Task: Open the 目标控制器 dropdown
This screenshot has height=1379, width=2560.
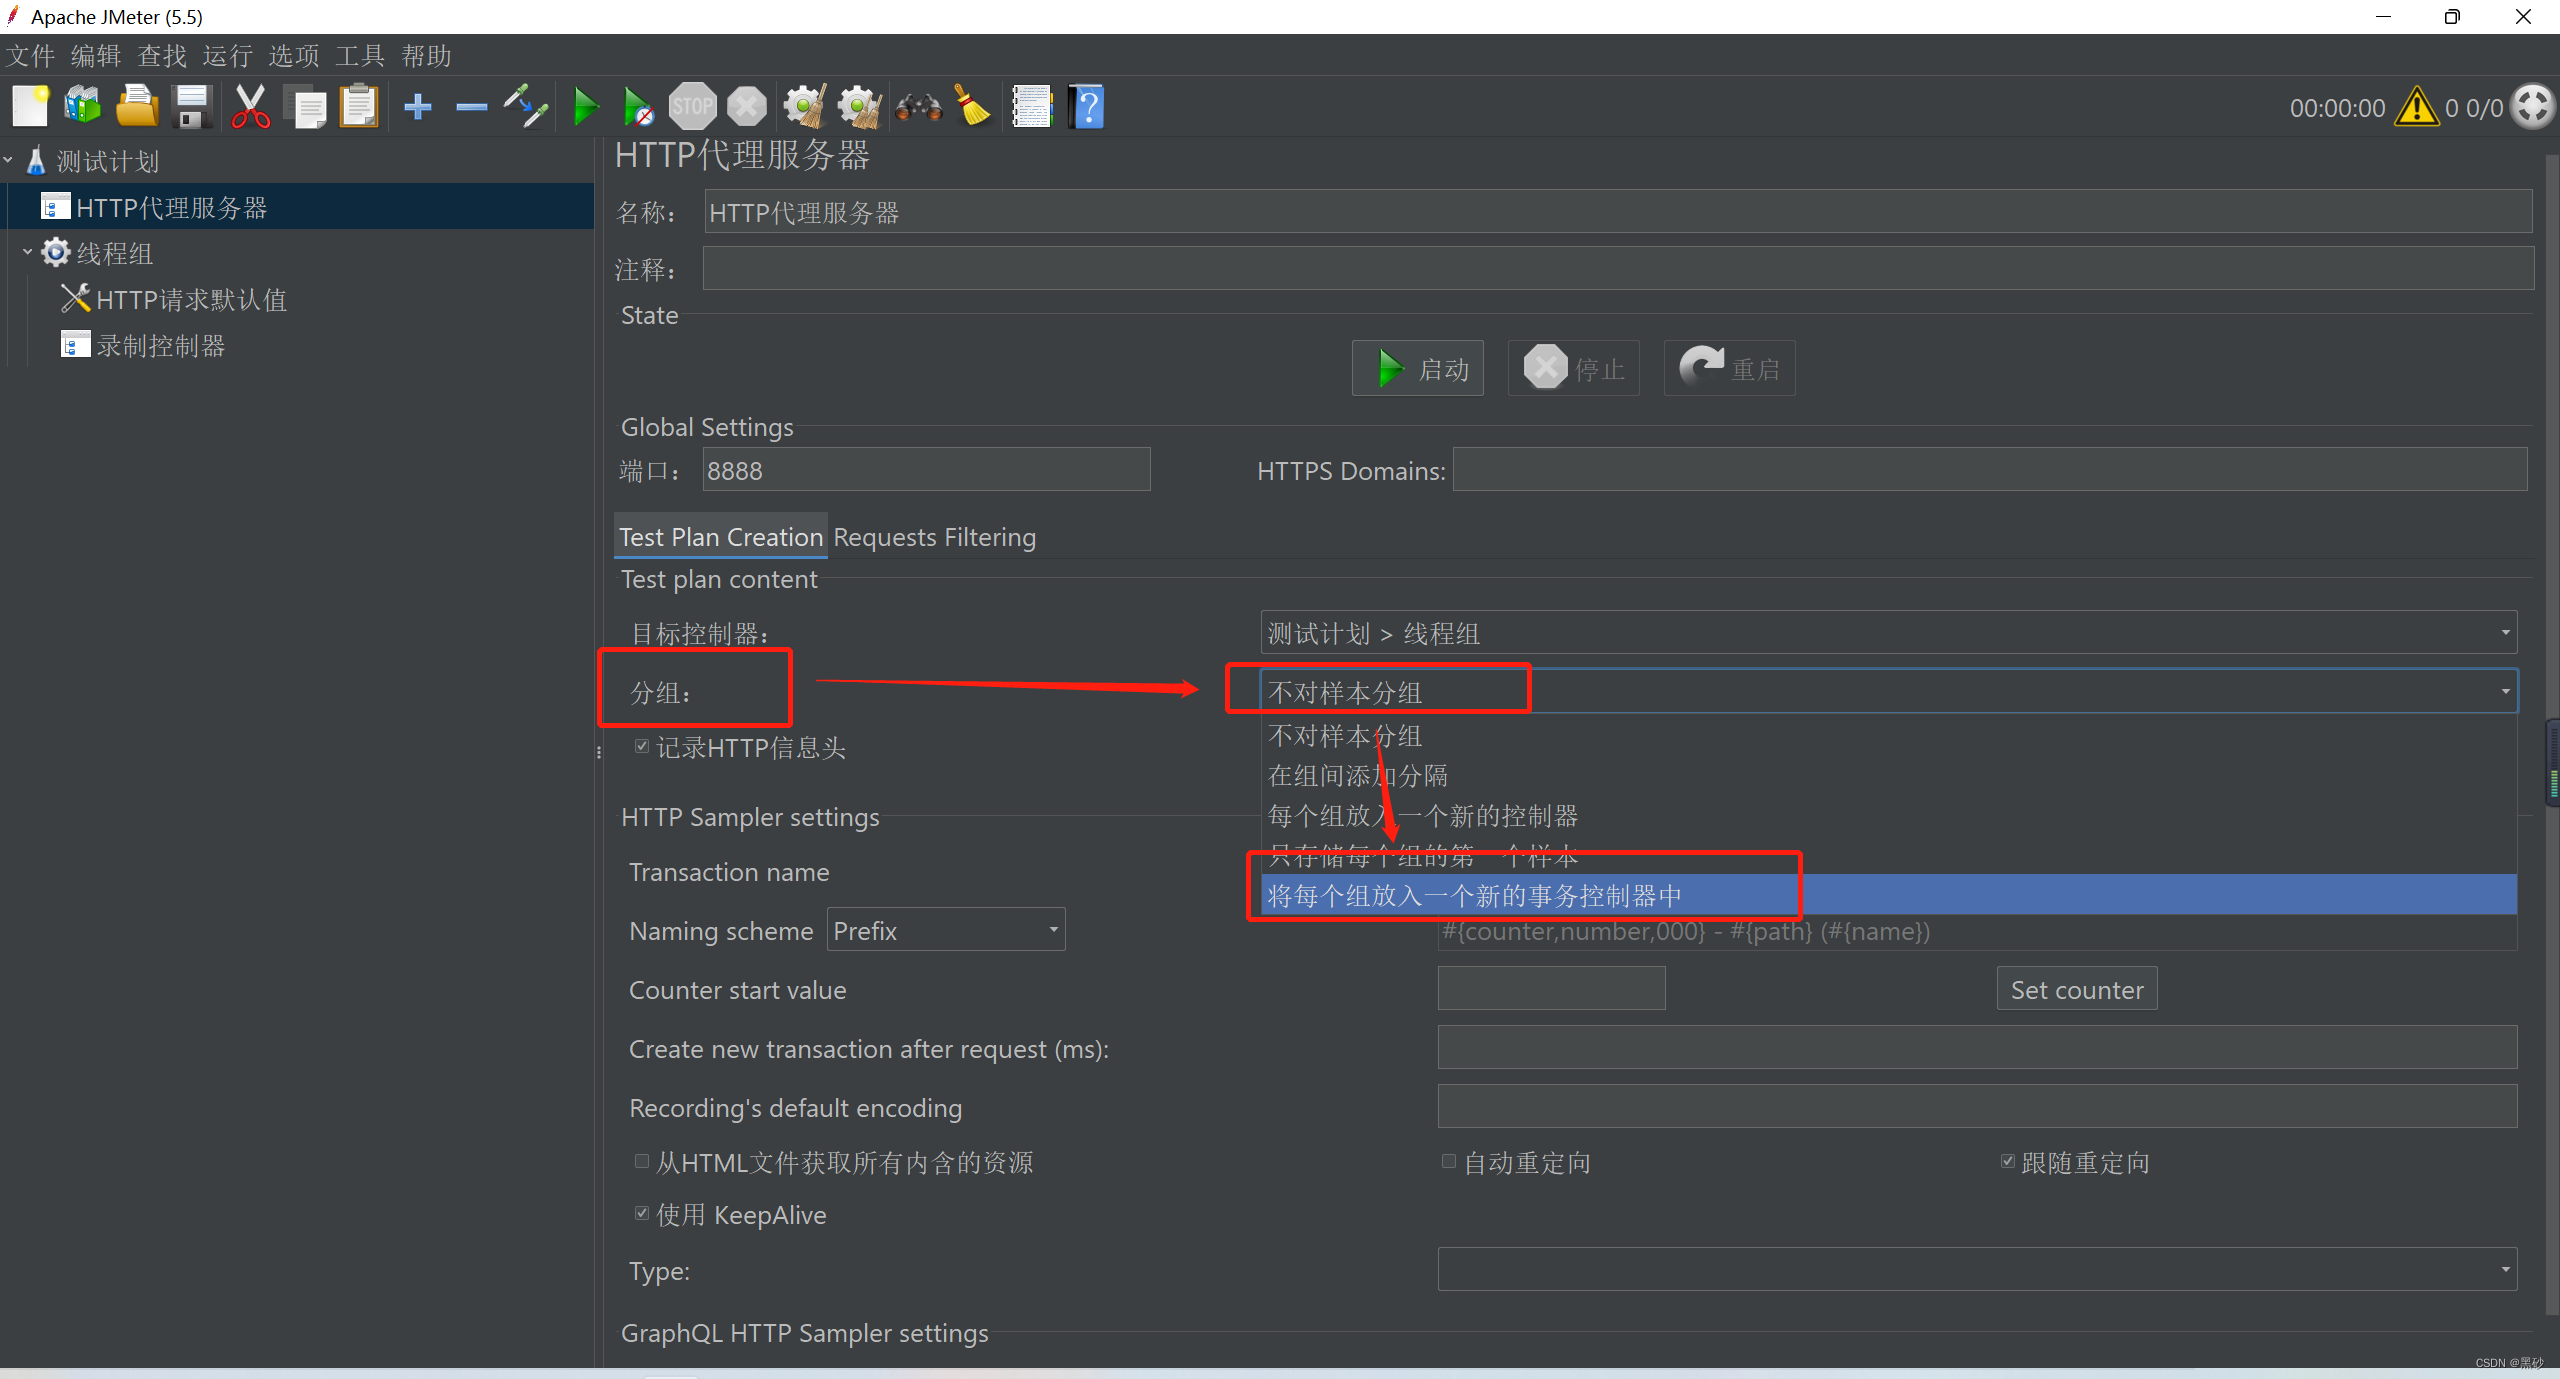Action: pyautogui.click(x=1888, y=633)
